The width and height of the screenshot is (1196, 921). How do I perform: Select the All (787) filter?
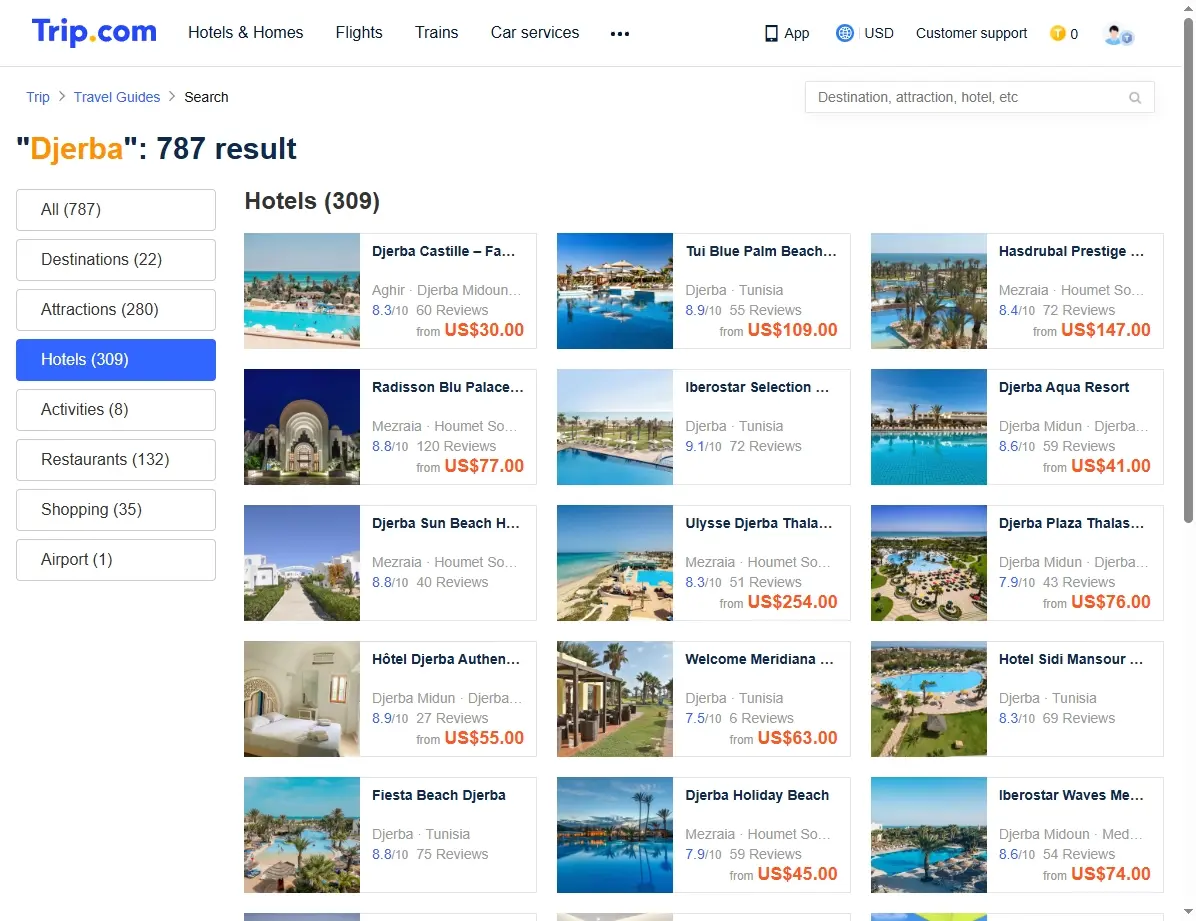(116, 210)
